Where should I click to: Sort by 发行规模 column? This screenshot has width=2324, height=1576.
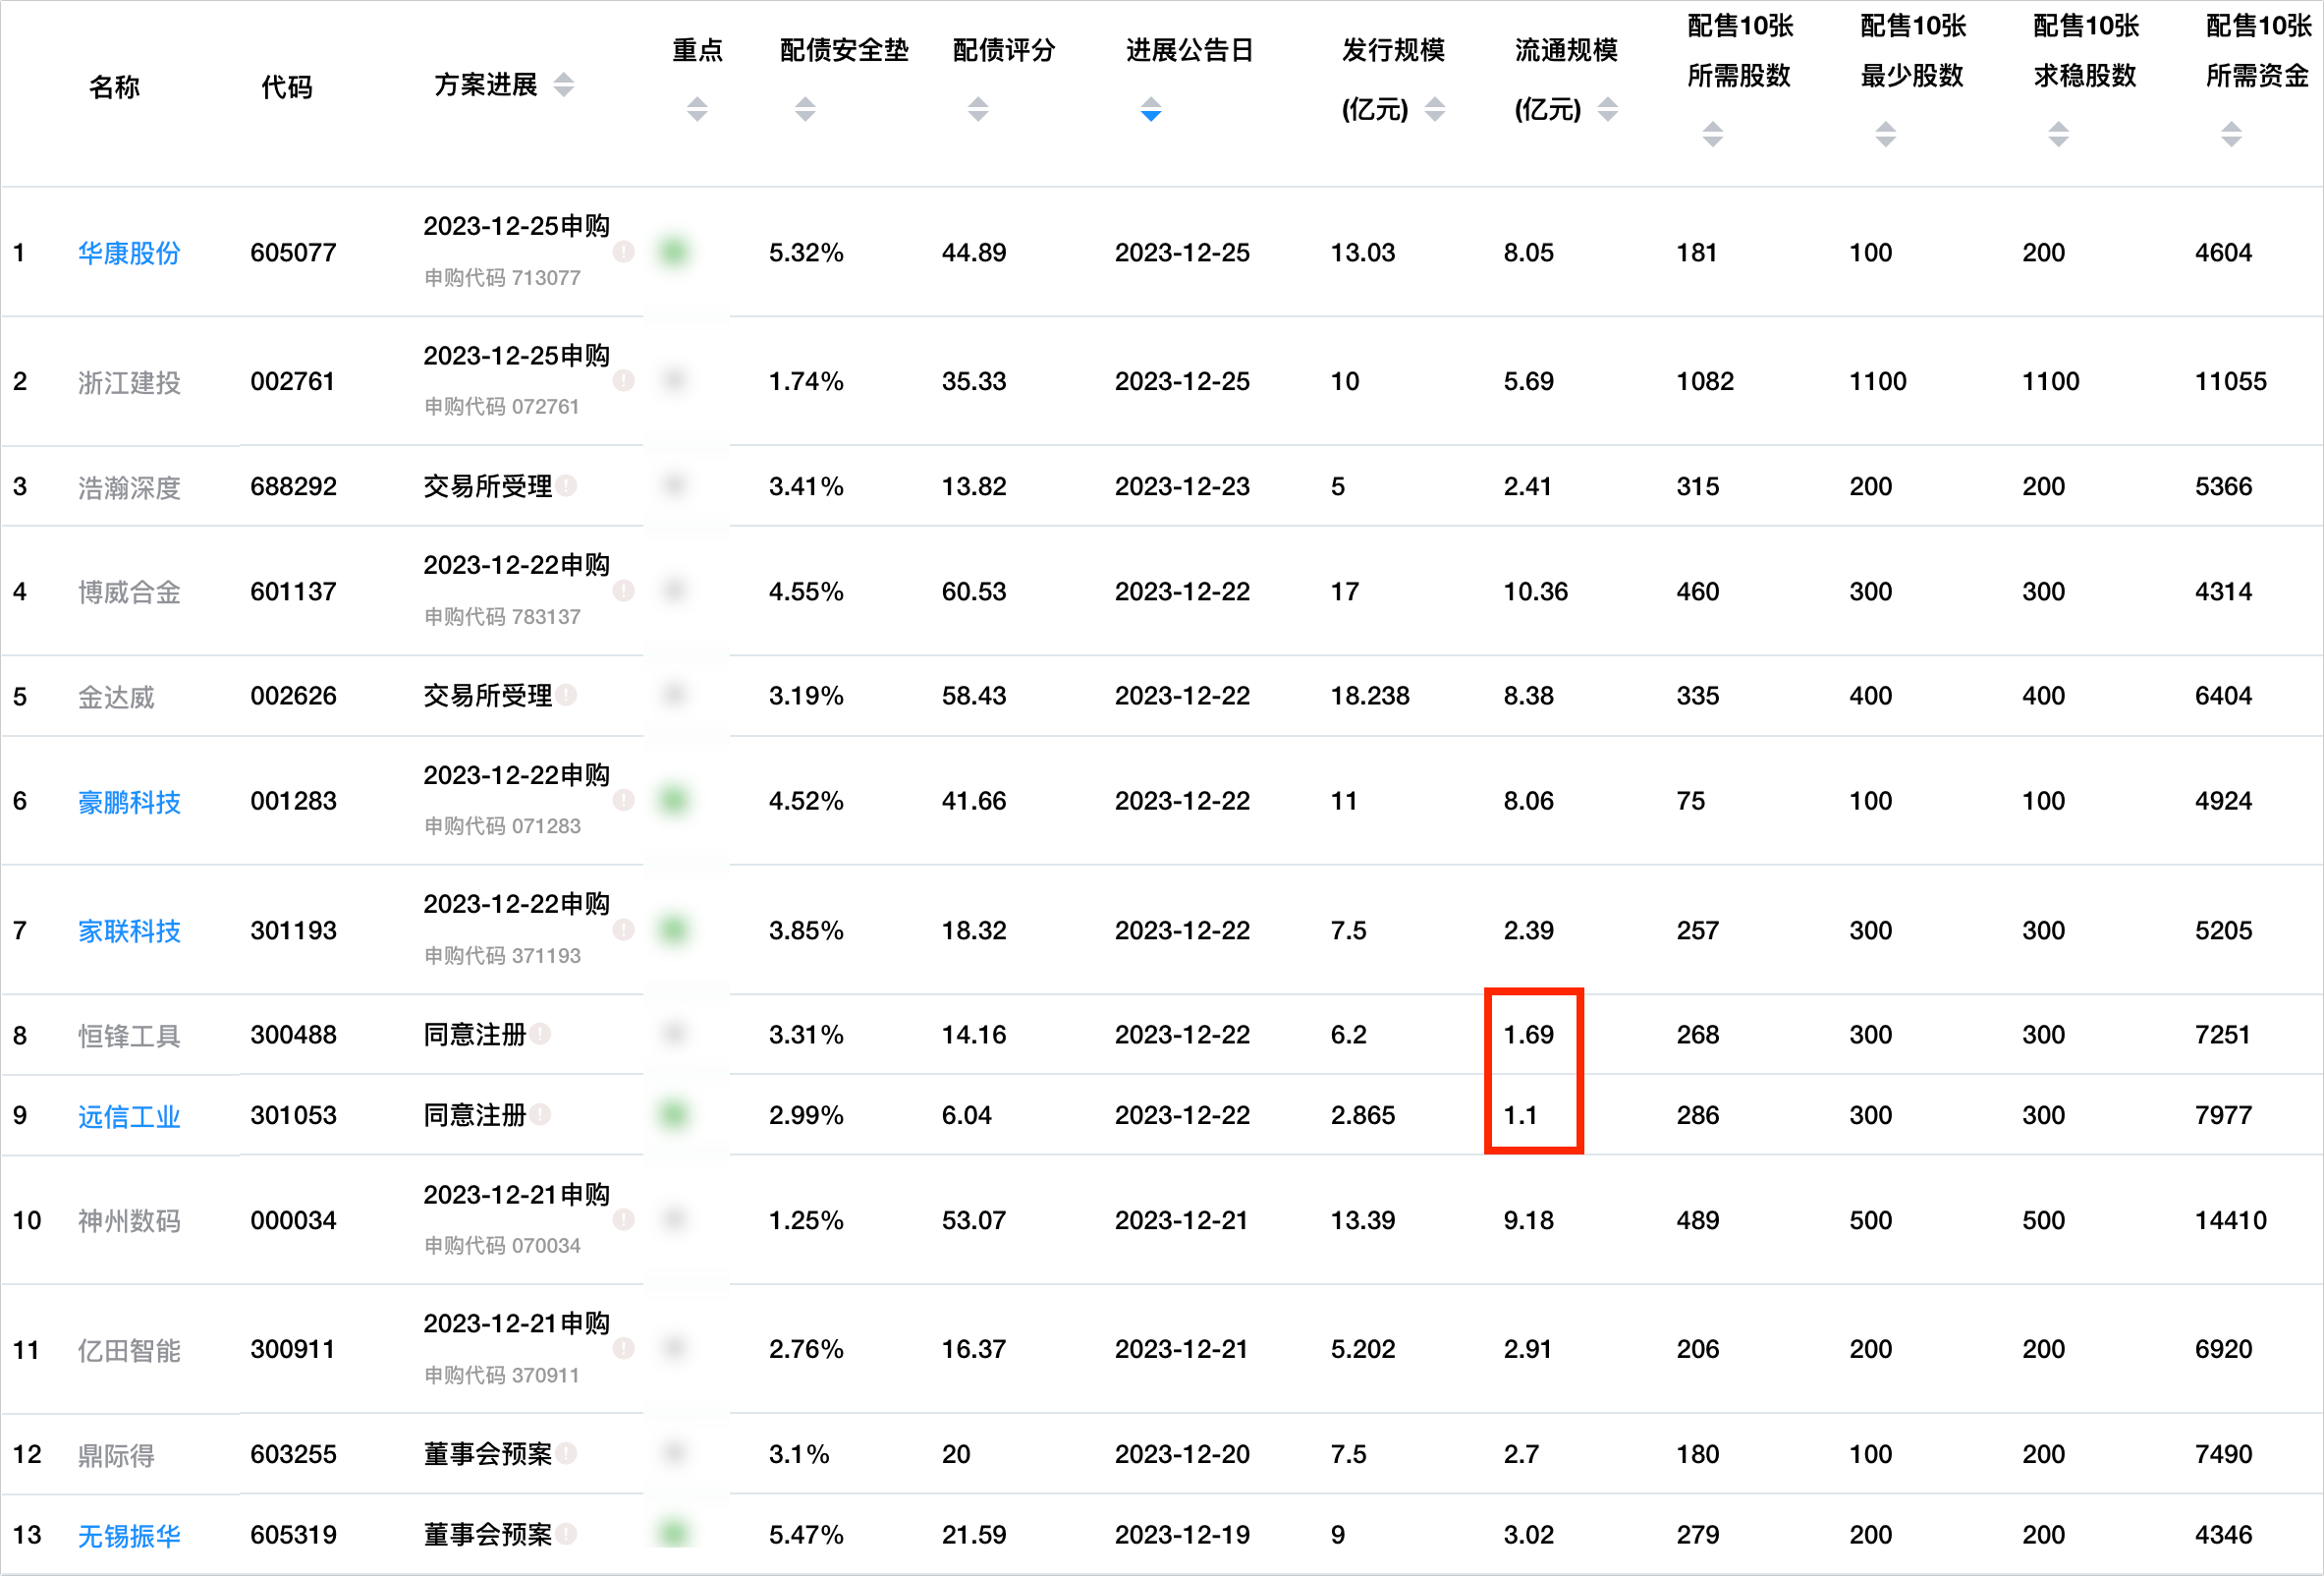1434,109
